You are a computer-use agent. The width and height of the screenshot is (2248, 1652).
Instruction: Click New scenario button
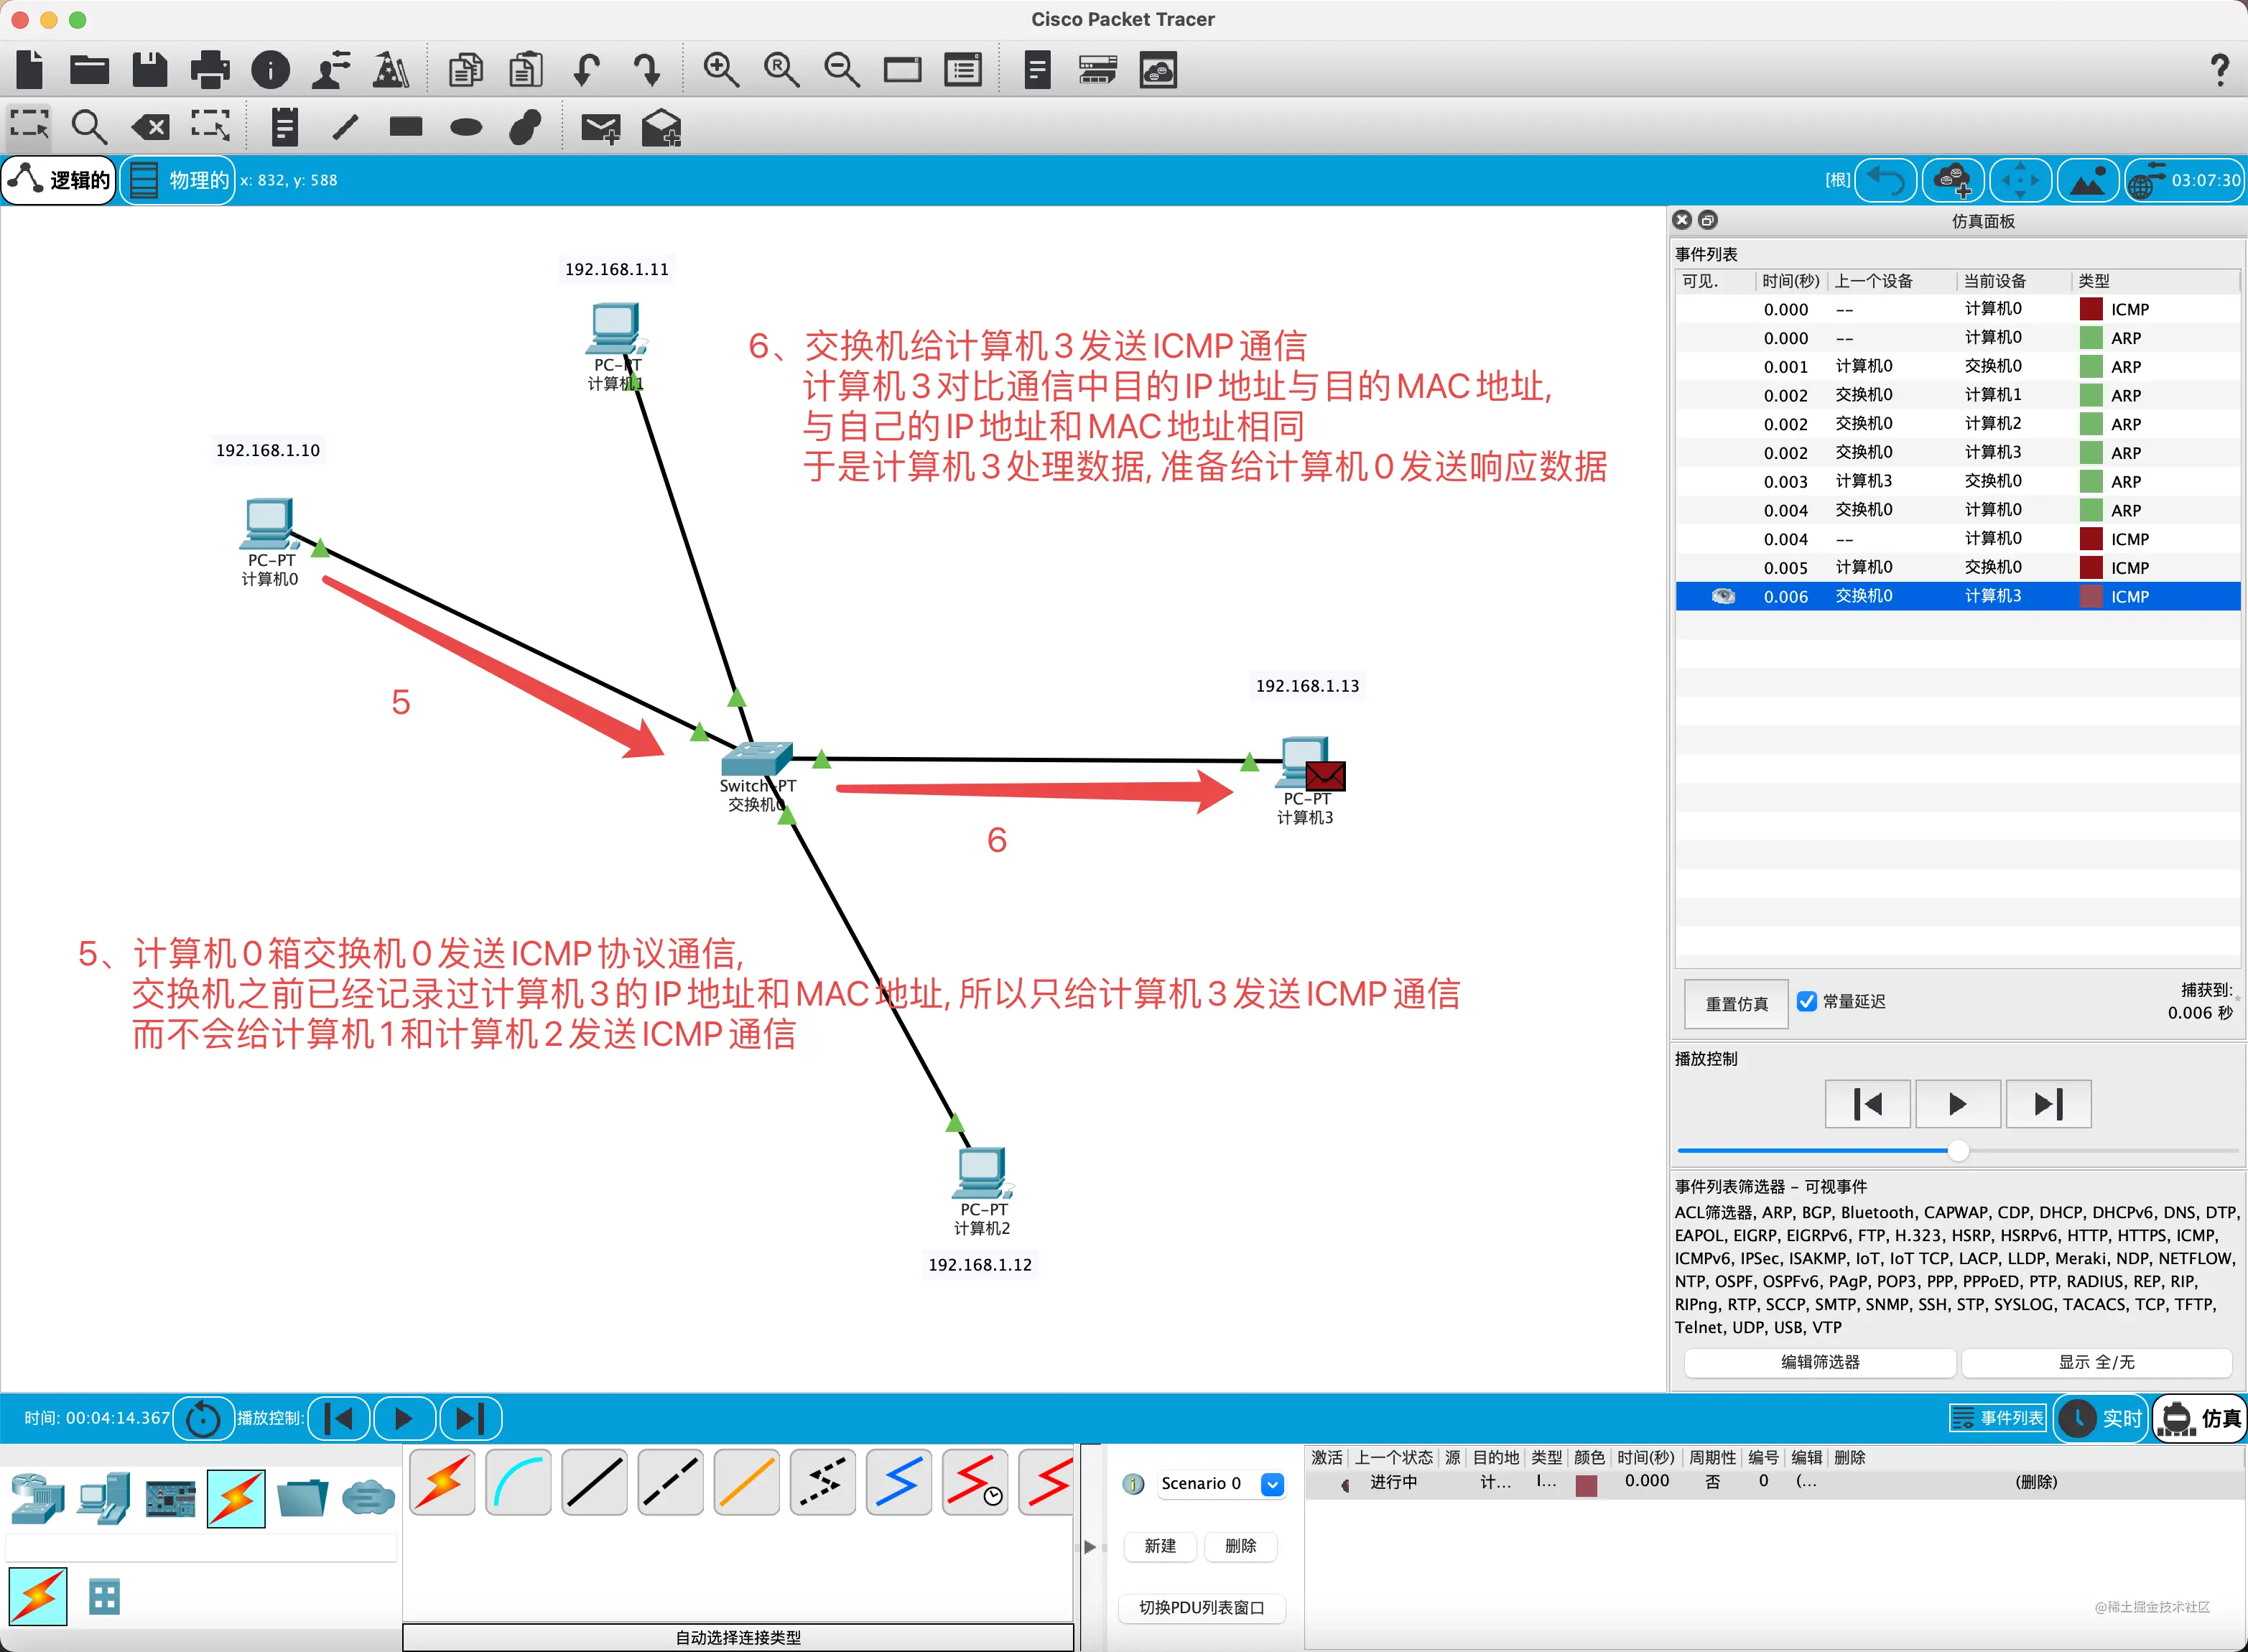pos(1160,1546)
